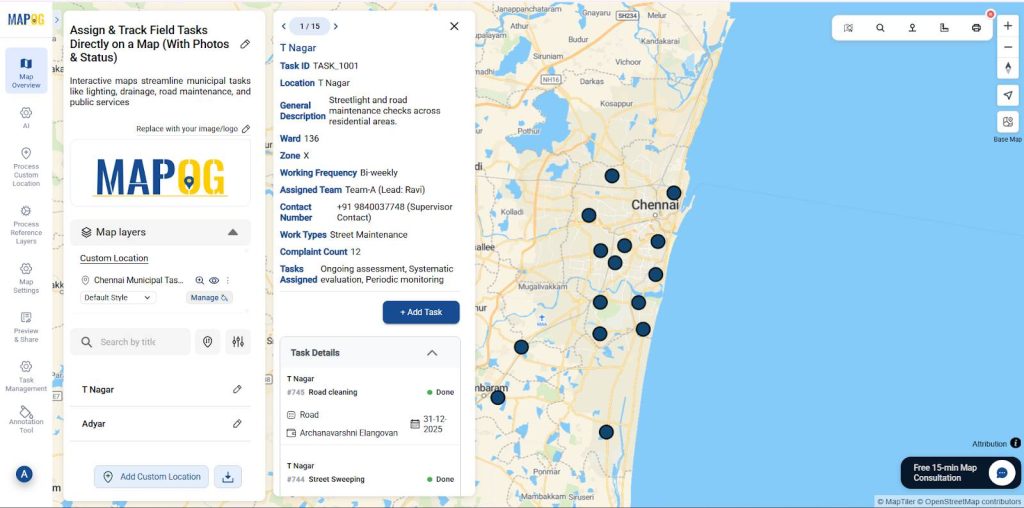Select the measure ruler tool
Image resolution: width=1024 pixels, height=508 pixels.
pos(944,28)
